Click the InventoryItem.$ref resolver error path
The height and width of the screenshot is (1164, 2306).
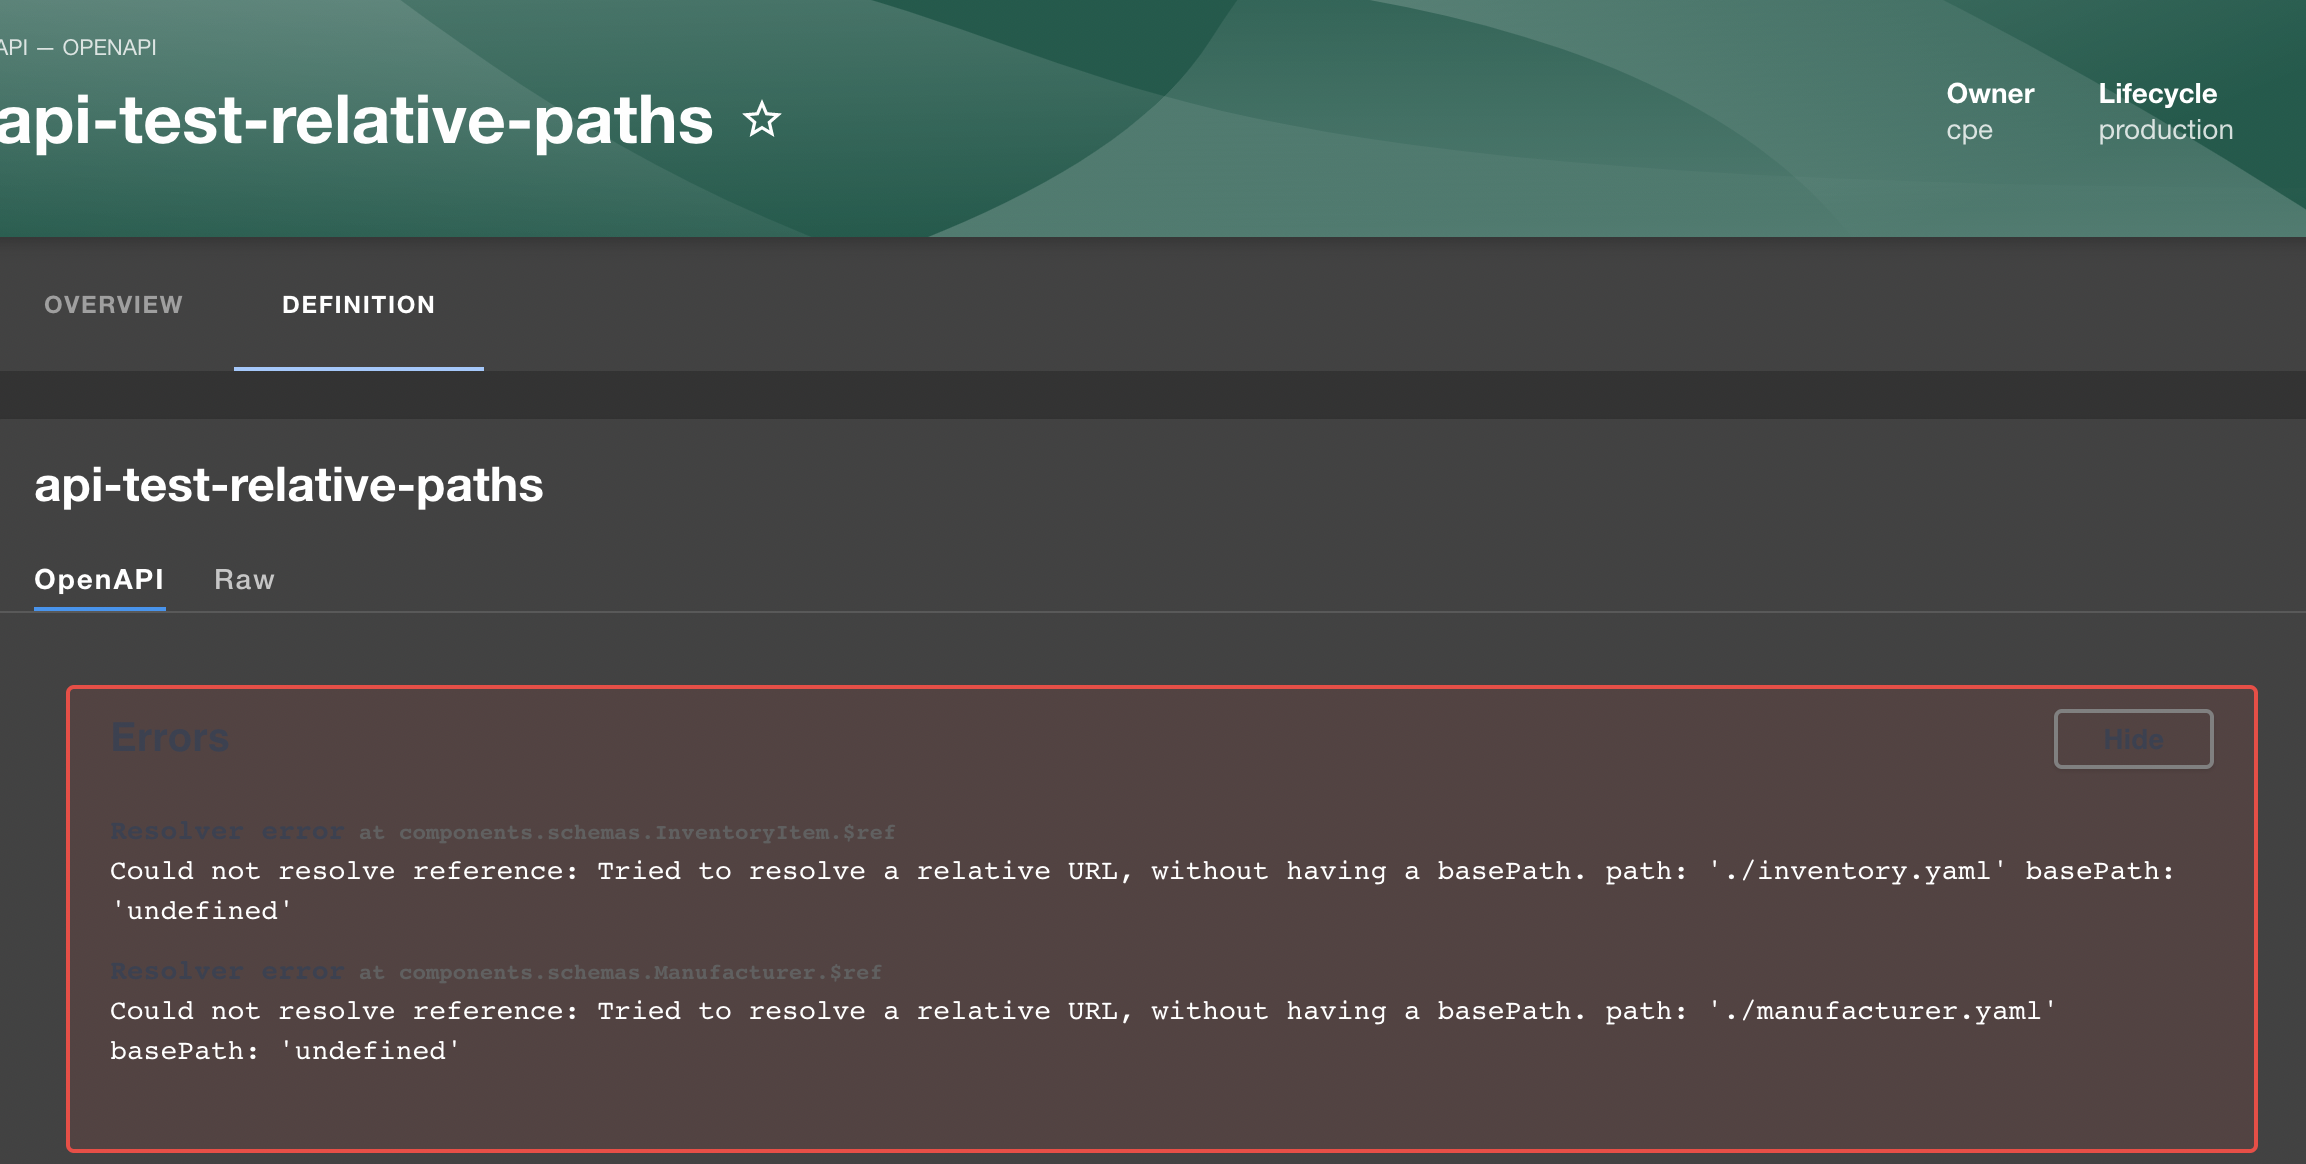pos(646,832)
